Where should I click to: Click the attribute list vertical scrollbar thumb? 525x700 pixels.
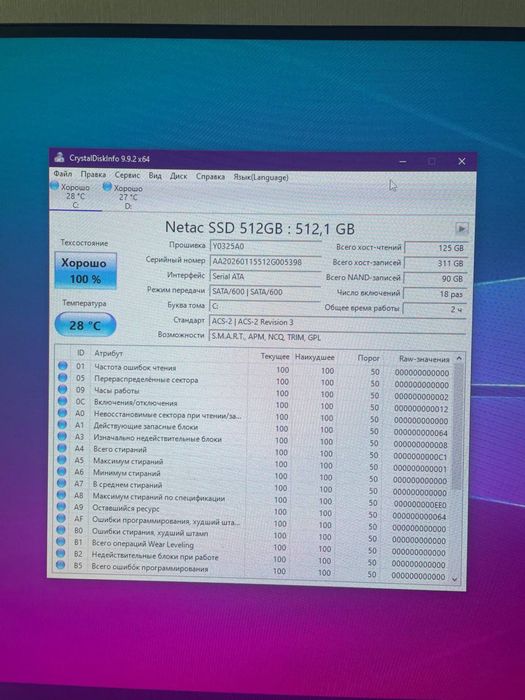[458, 426]
